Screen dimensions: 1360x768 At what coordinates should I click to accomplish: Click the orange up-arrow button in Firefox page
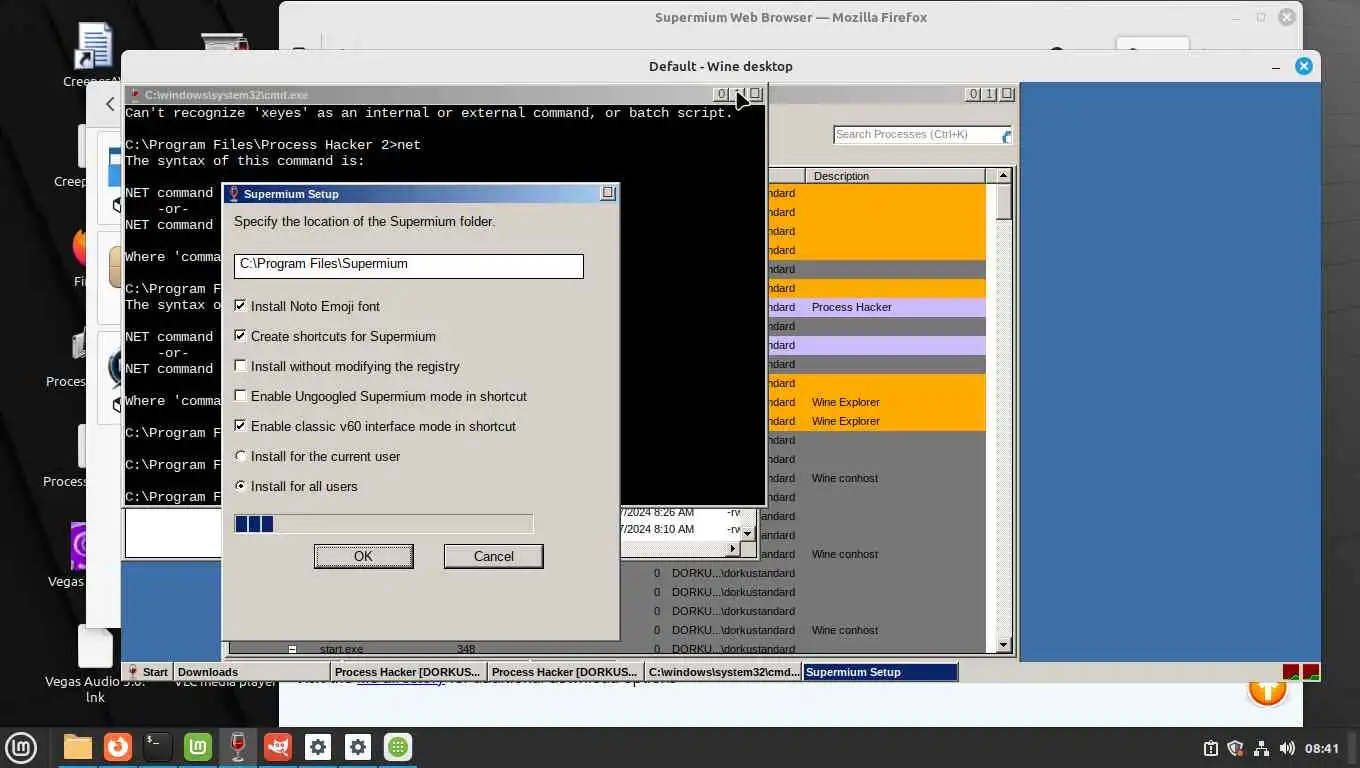pyautogui.click(x=1267, y=692)
